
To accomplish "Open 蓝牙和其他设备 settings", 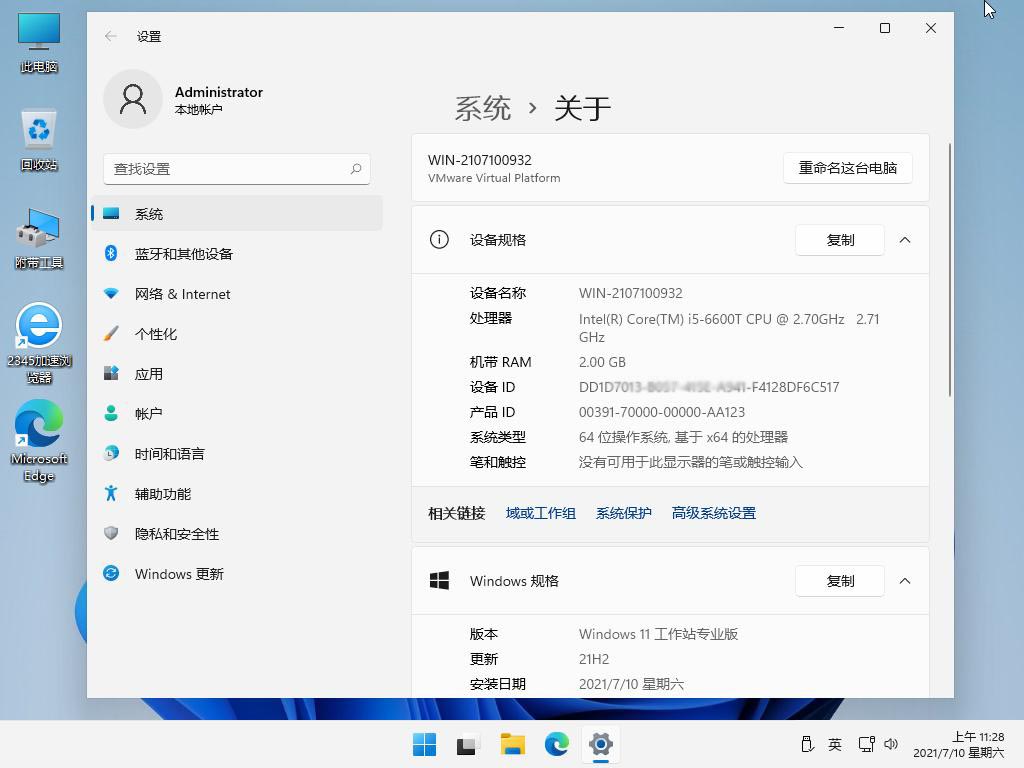I will pyautogui.click(x=236, y=253).
